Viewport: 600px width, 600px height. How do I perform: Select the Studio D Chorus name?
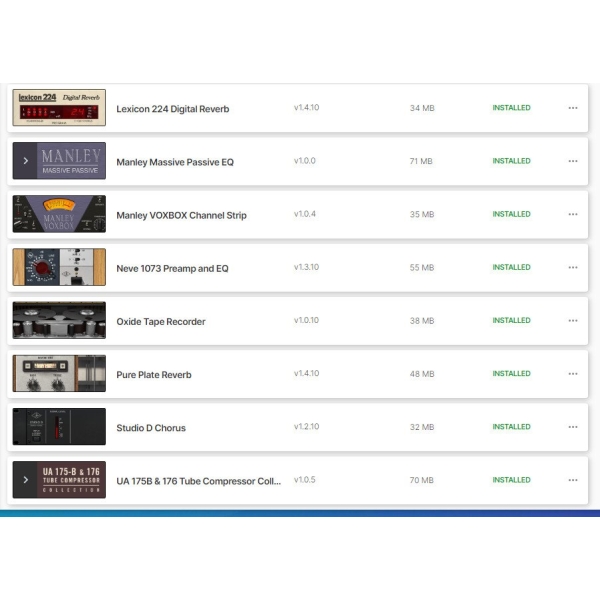tap(151, 428)
